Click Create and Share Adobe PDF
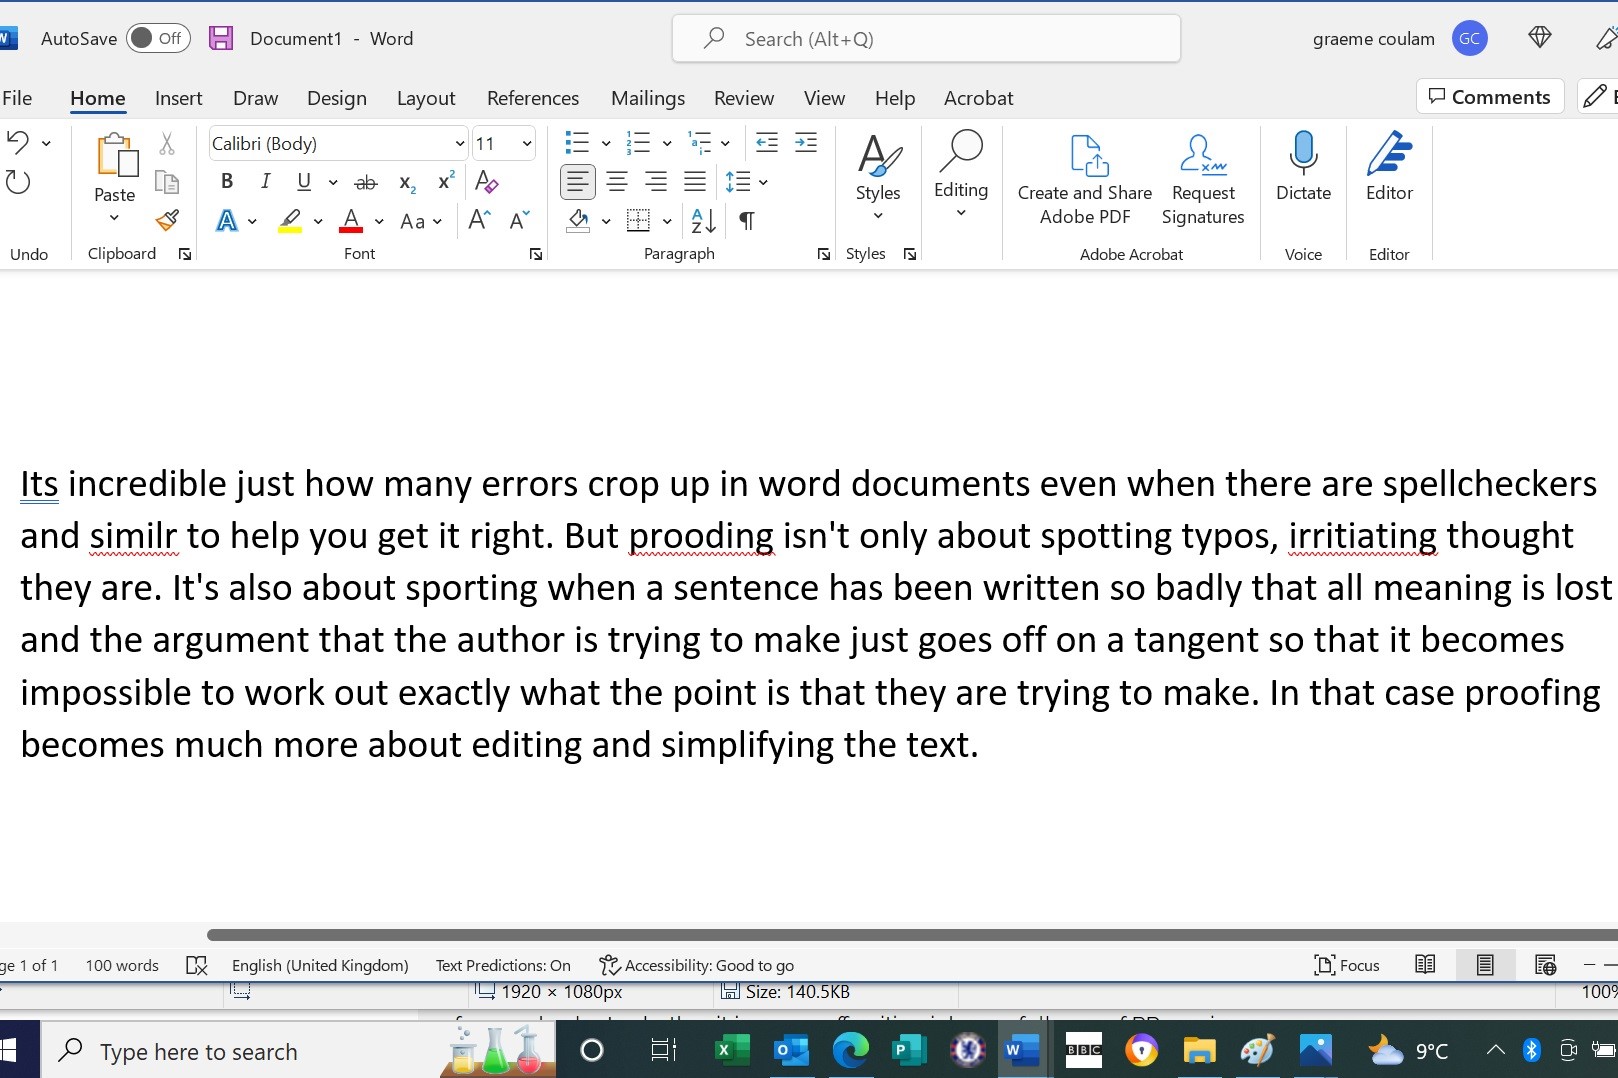This screenshot has width=1618, height=1078. point(1085,180)
